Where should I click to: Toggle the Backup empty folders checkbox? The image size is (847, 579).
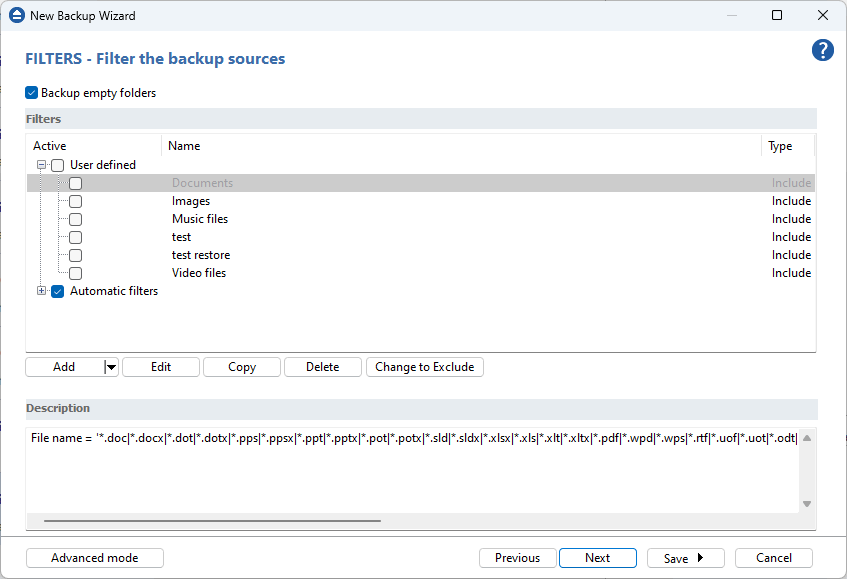click(32, 93)
